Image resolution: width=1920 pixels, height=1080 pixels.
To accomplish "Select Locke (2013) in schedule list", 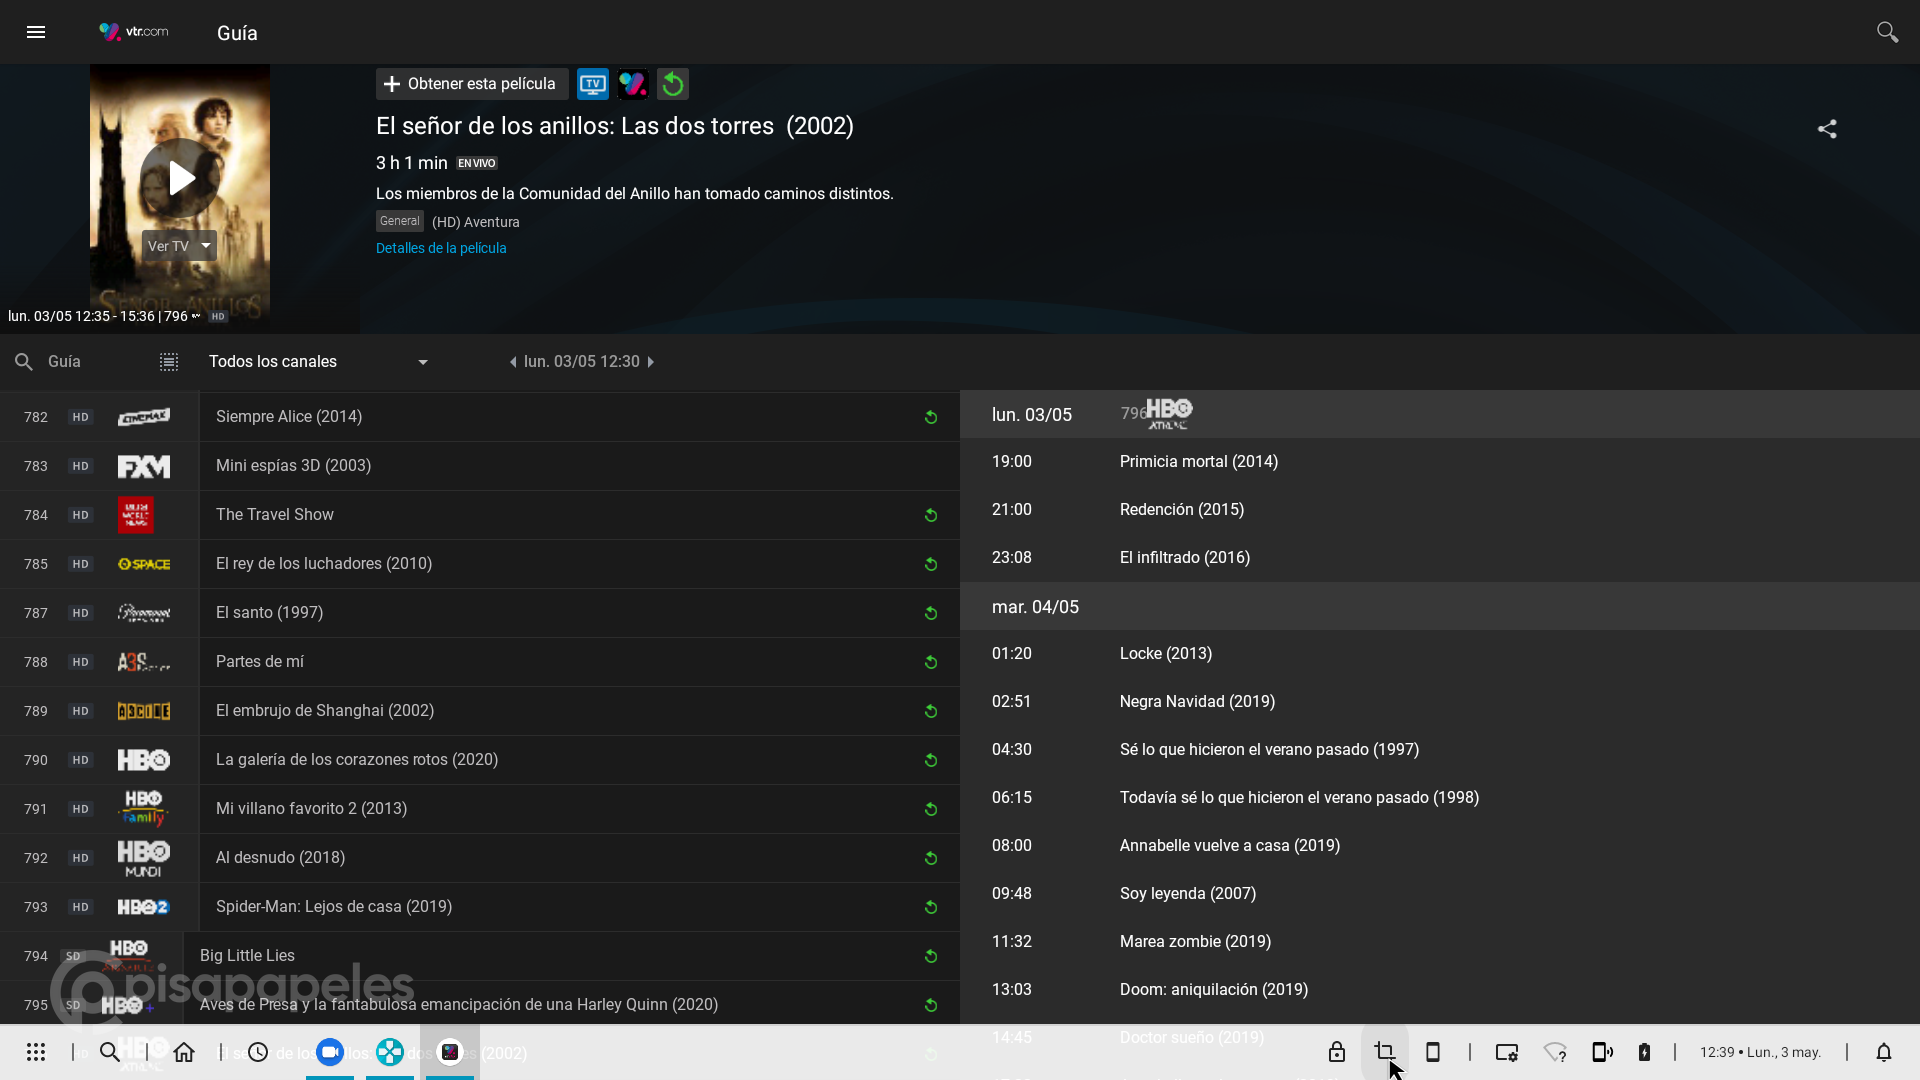I will pos(1166,654).
